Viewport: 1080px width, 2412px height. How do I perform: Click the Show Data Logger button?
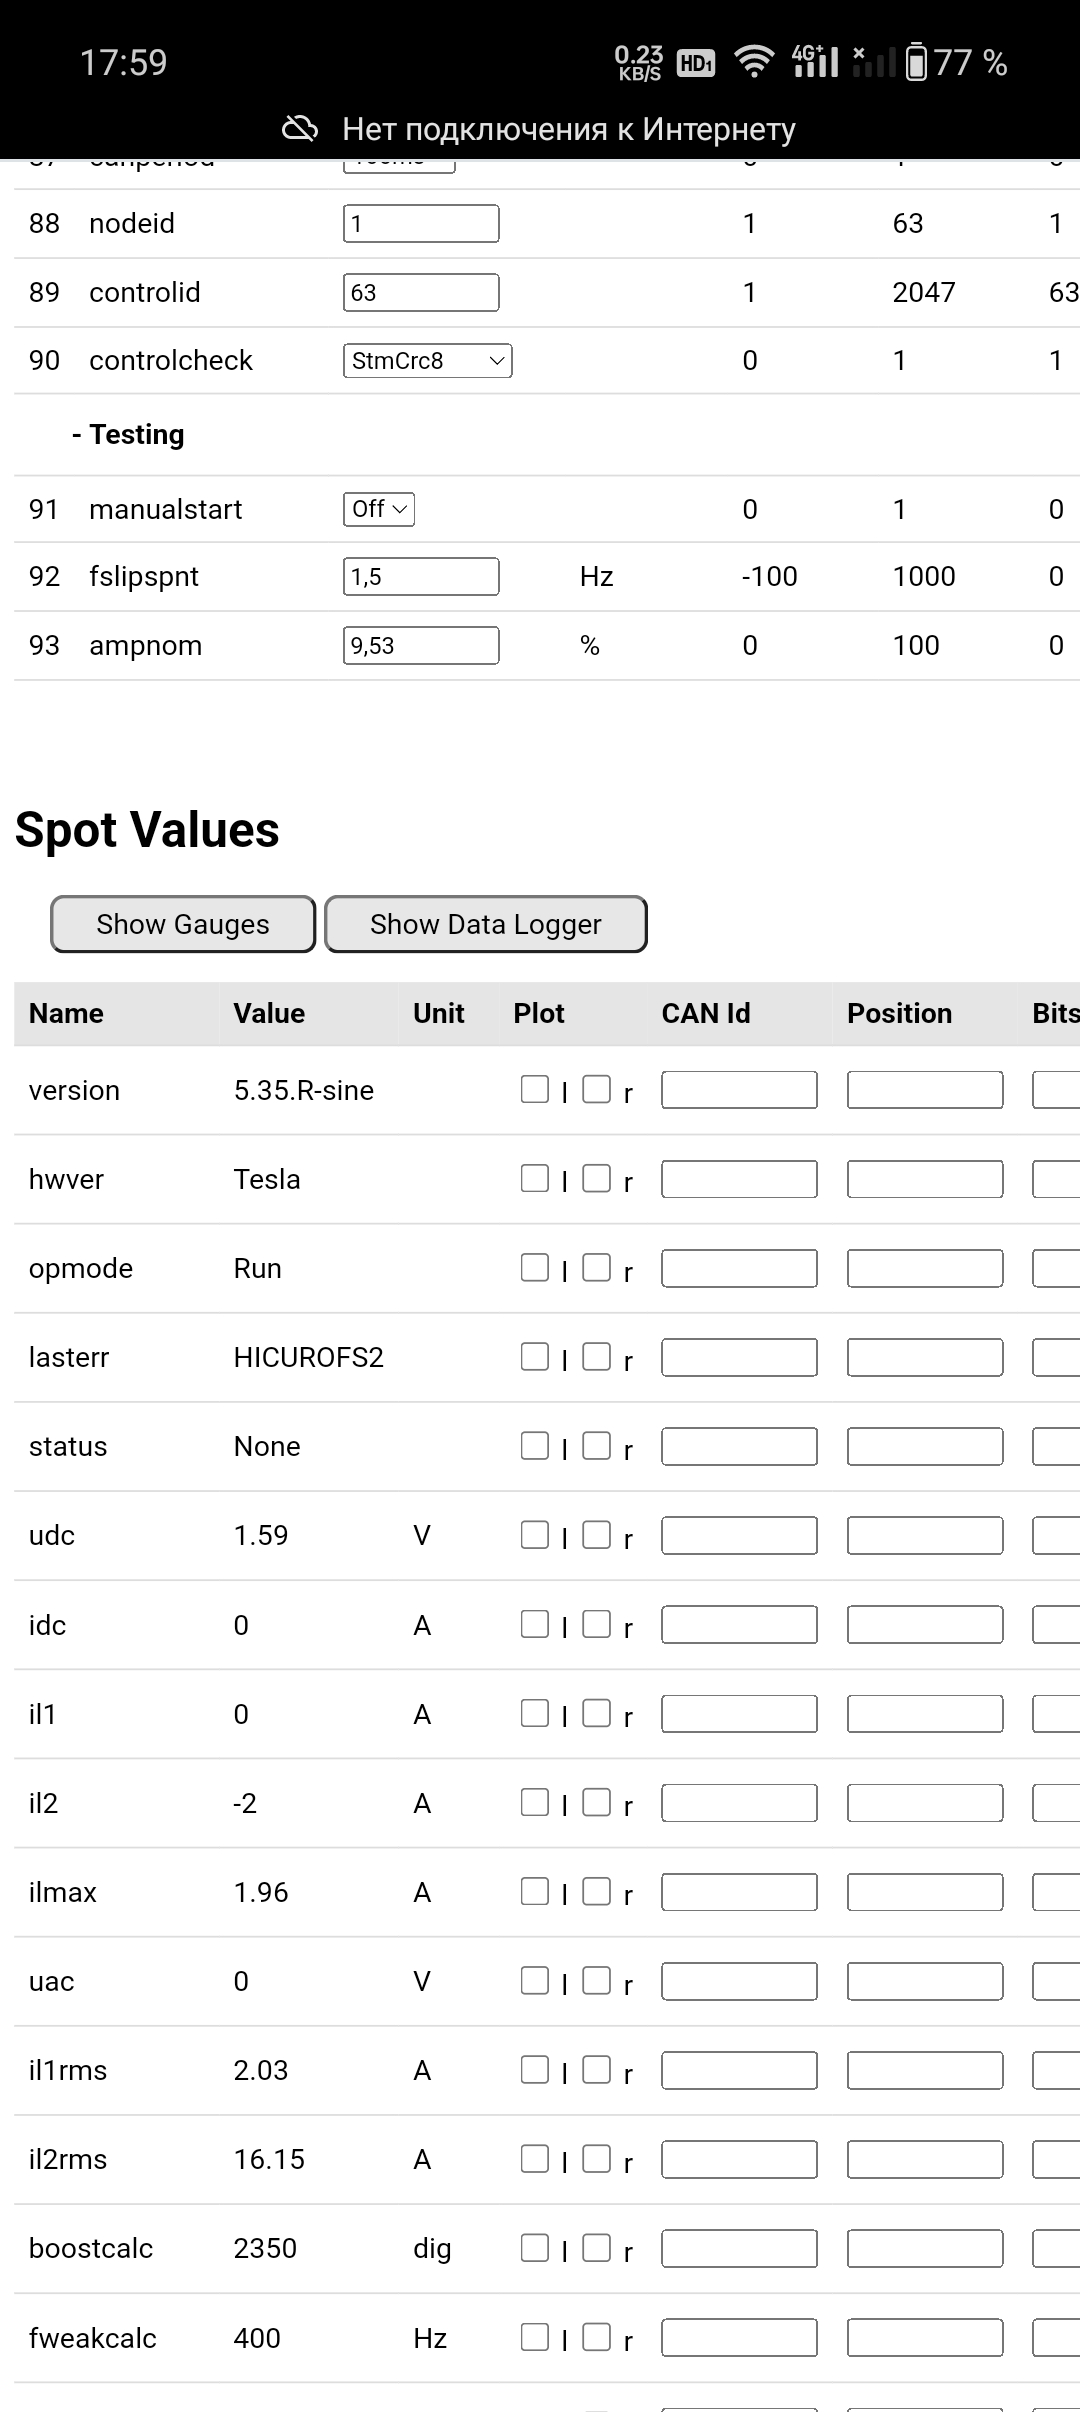[x=486, y=924]
